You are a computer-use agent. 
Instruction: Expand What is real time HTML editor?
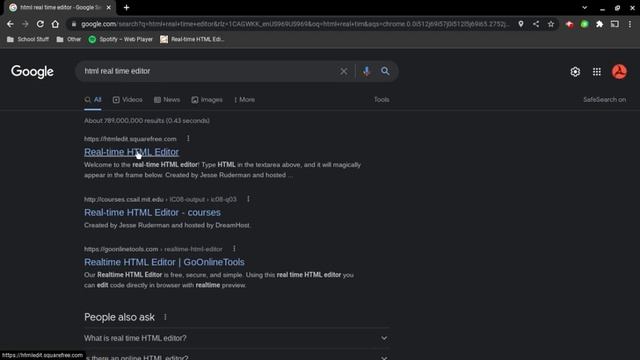[236, 338]
